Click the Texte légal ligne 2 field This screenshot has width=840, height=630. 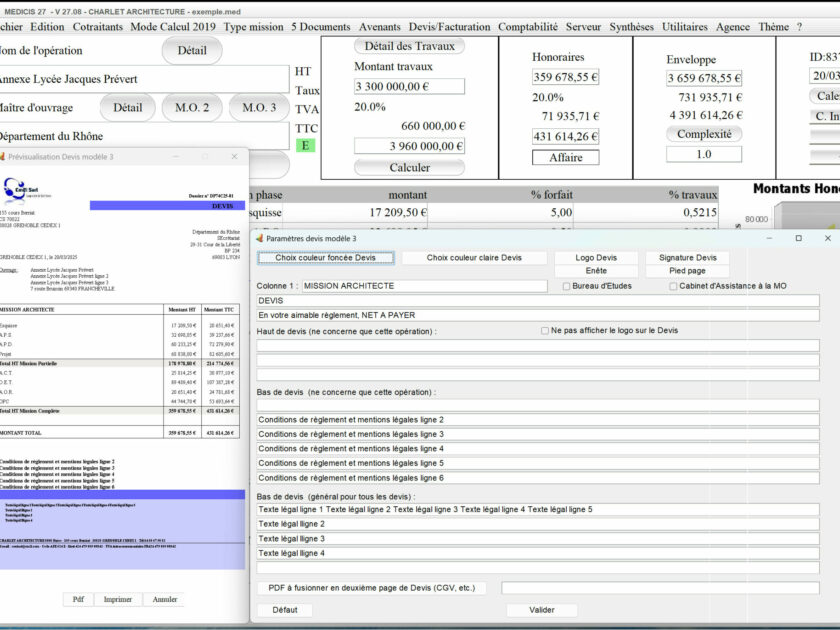click(538, 524)
